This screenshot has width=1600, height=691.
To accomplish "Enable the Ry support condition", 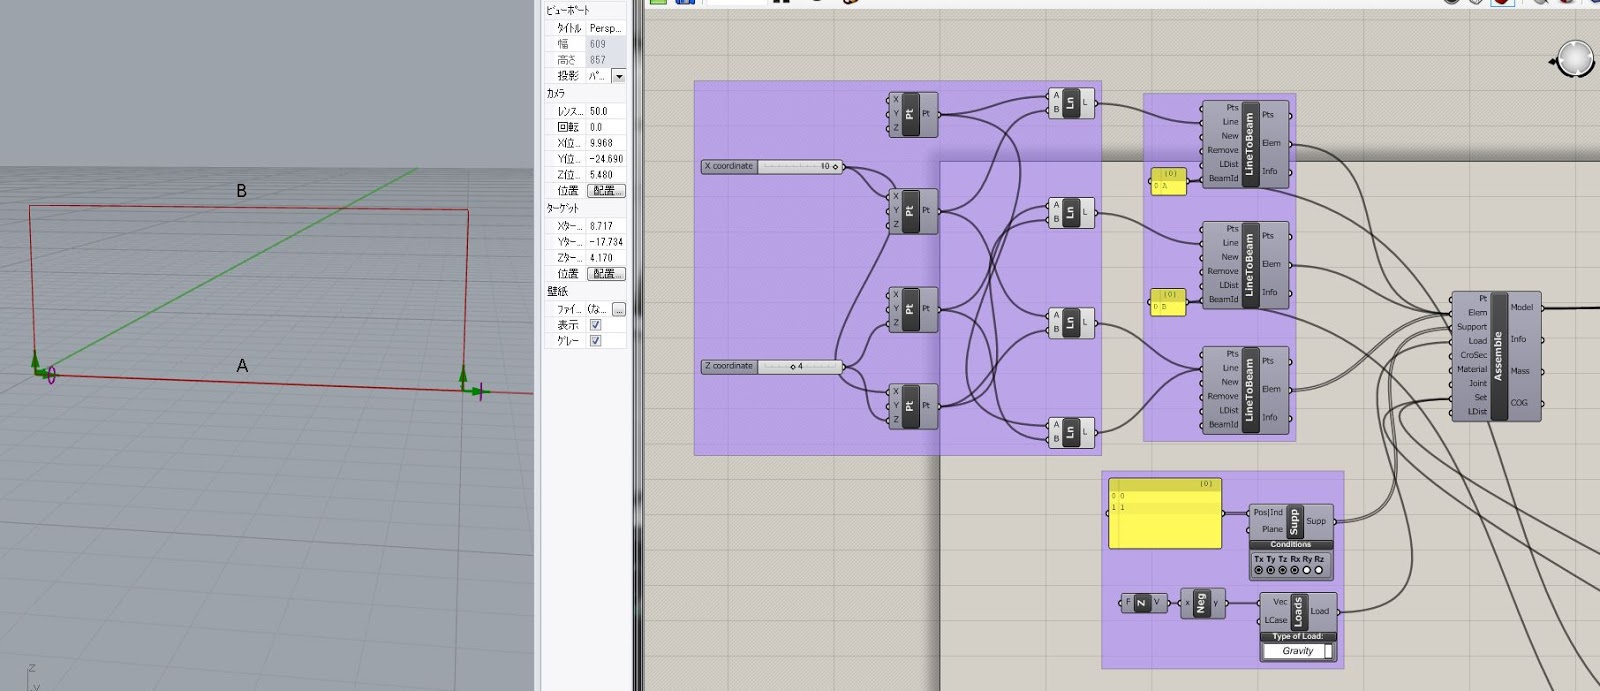I will tap(1307, 570).
